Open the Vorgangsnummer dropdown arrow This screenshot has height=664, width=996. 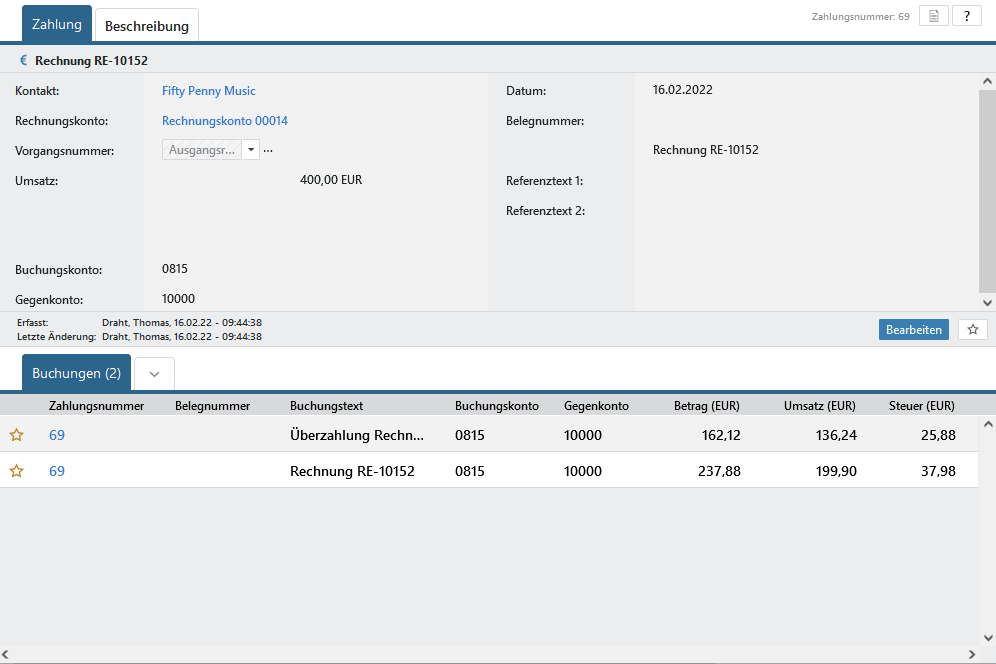(x=251, y=150)
